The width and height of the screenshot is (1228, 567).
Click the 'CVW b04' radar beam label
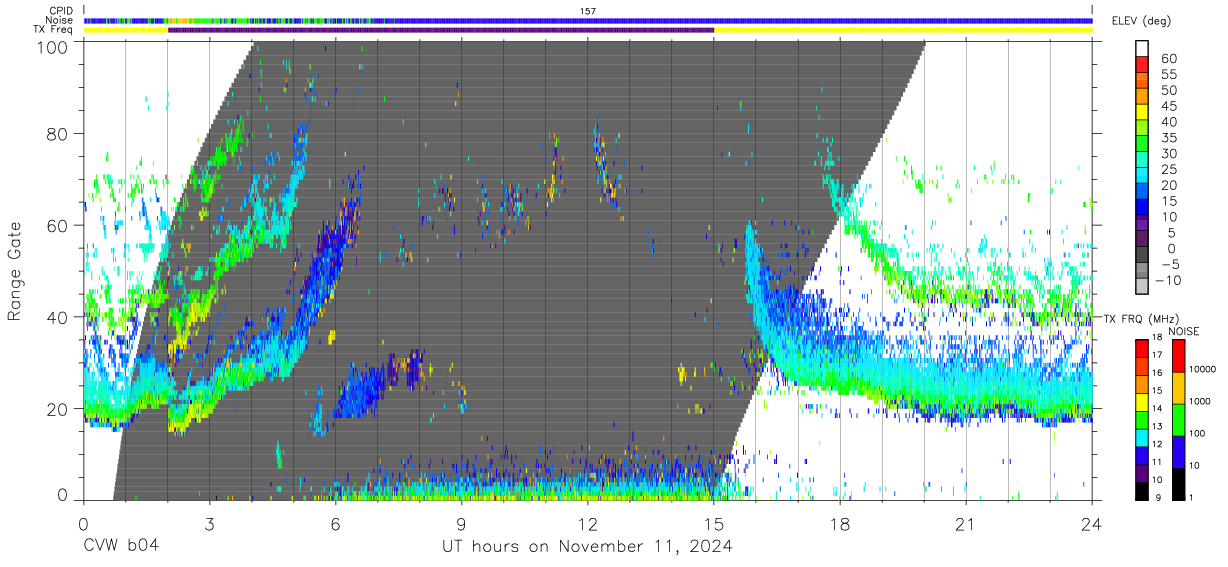pyautogui.click(x=121, y=547)
